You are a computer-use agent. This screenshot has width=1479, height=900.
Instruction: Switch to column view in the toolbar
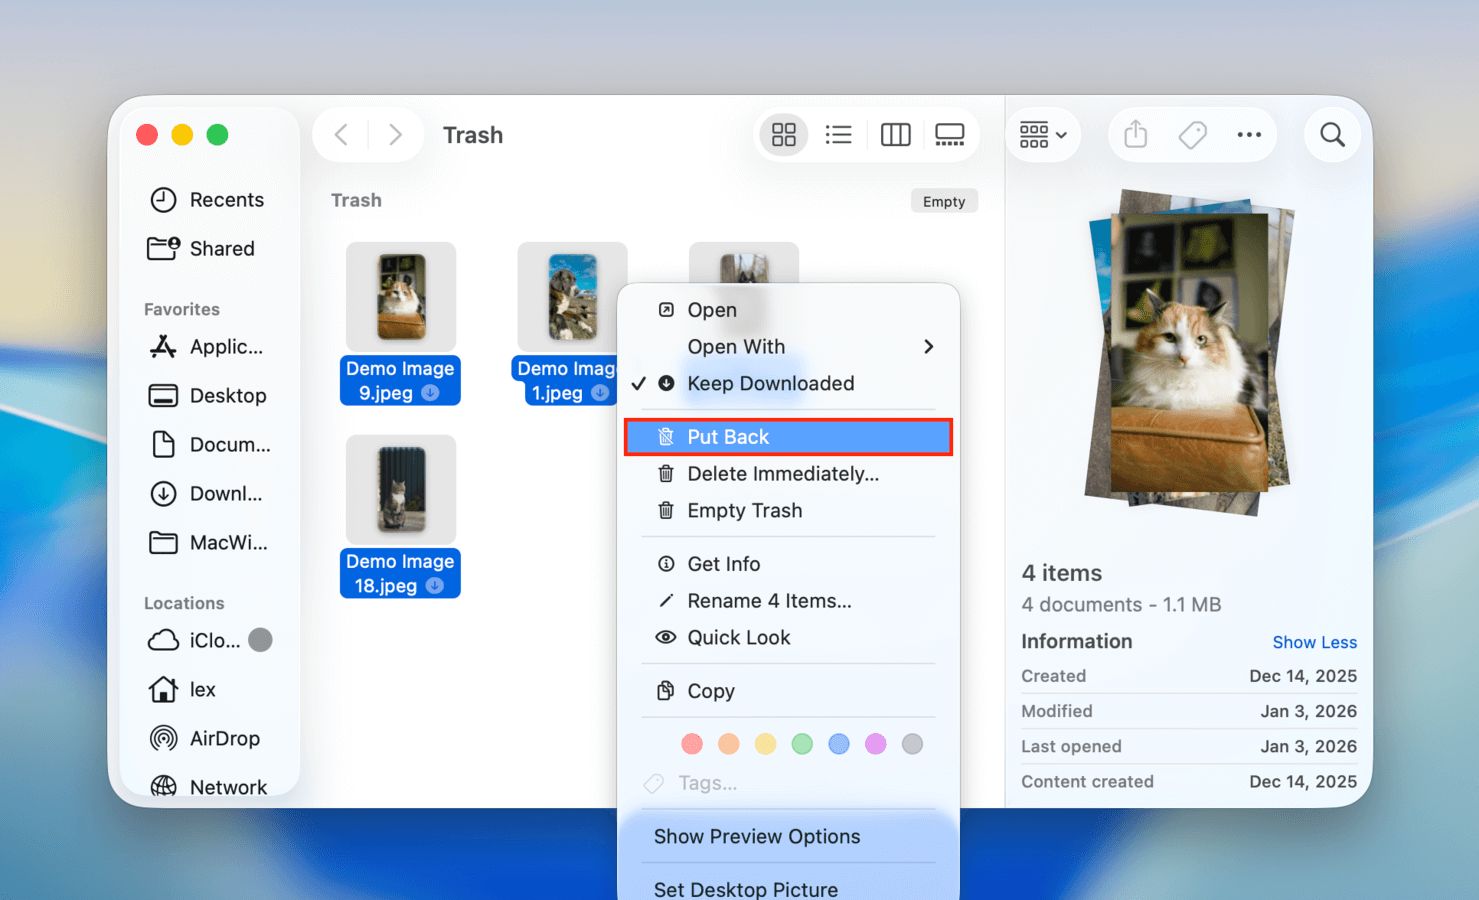coord(895,134)
